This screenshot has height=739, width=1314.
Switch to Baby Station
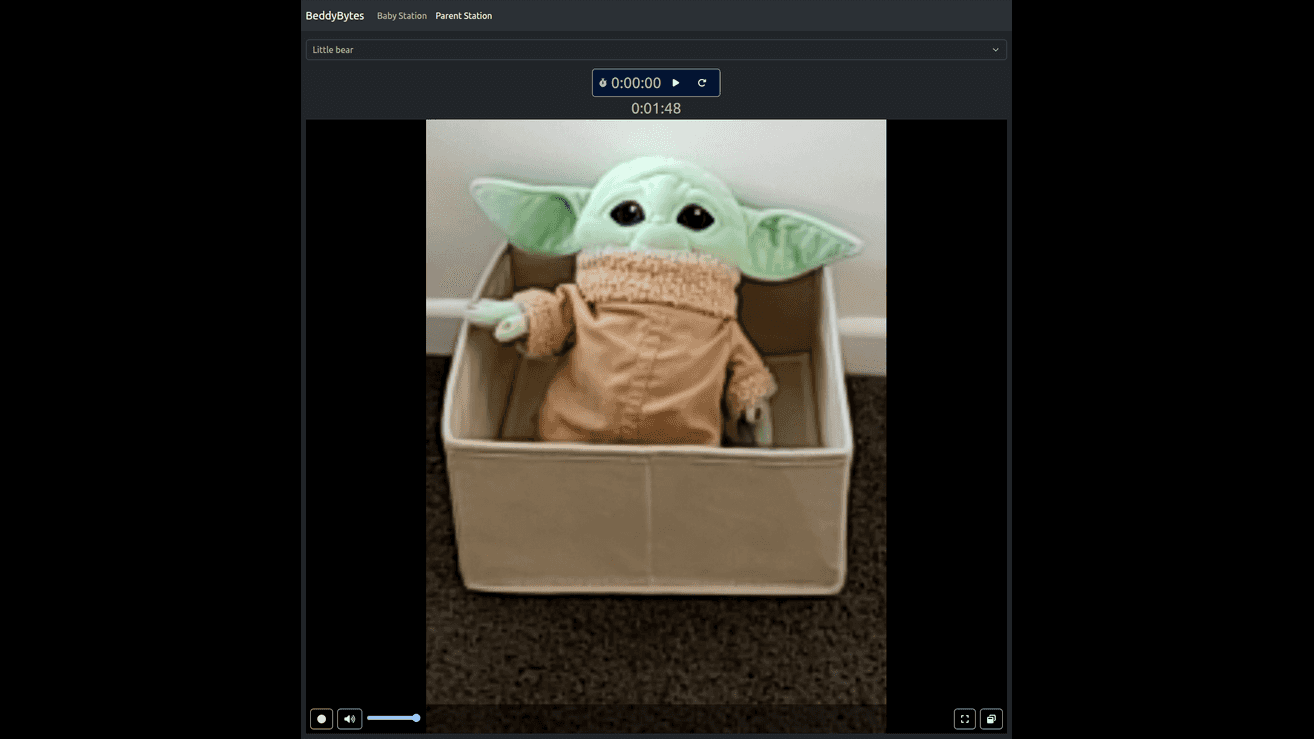click(x=401, y=15)
